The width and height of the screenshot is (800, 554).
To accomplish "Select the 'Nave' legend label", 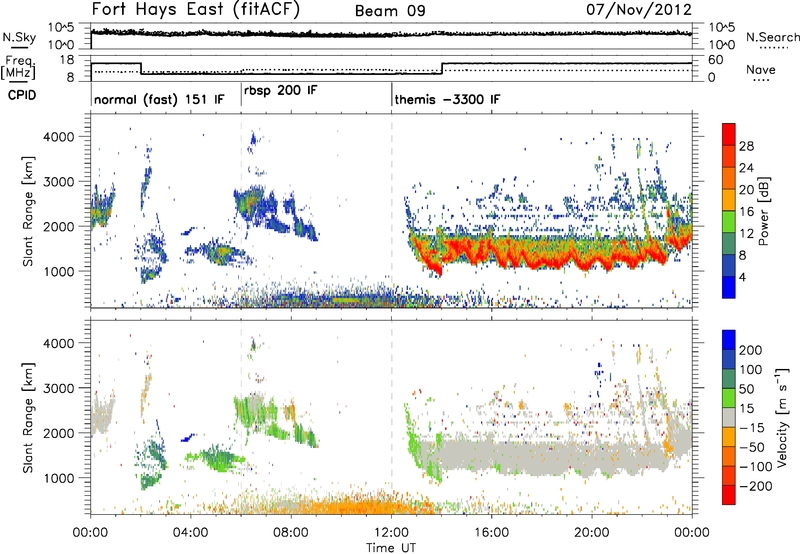I will click(761, 69).
